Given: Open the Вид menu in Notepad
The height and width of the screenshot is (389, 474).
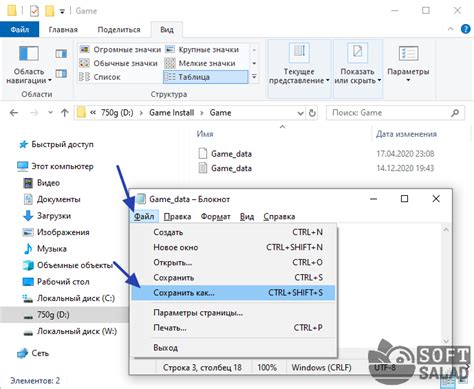Looking at the screenshot, I should point(247,217).
